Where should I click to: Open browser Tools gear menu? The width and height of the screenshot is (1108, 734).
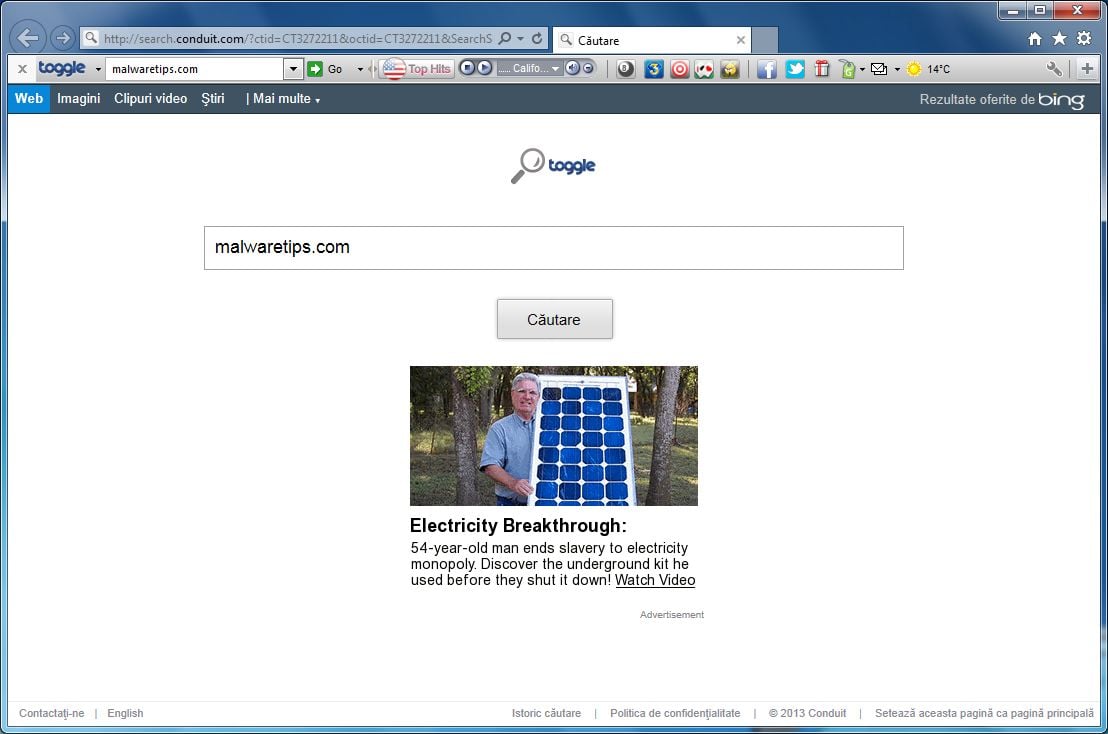click(1084, 38)
